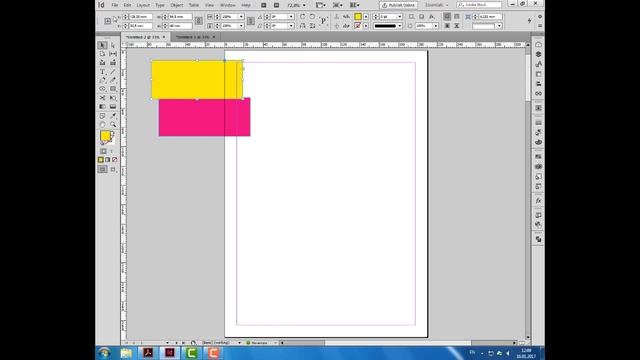This screenshot has width=640, height=360.
Task: Open the Effects (fx) panel icon
Action: point(538,201)
